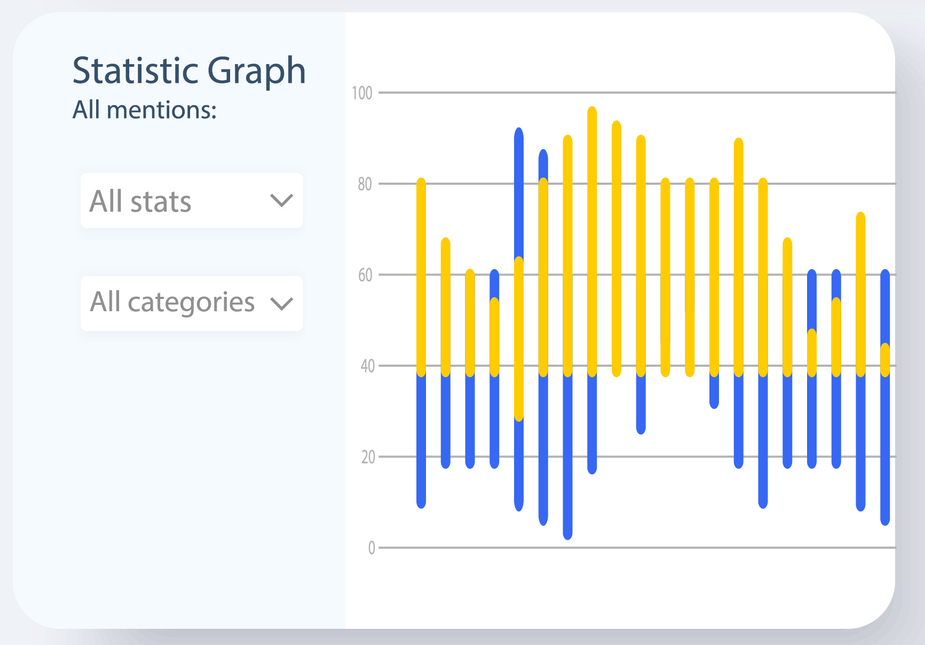Click the third bar from left's yellow segment
925x645 pixels.
(x=470, y=320)
